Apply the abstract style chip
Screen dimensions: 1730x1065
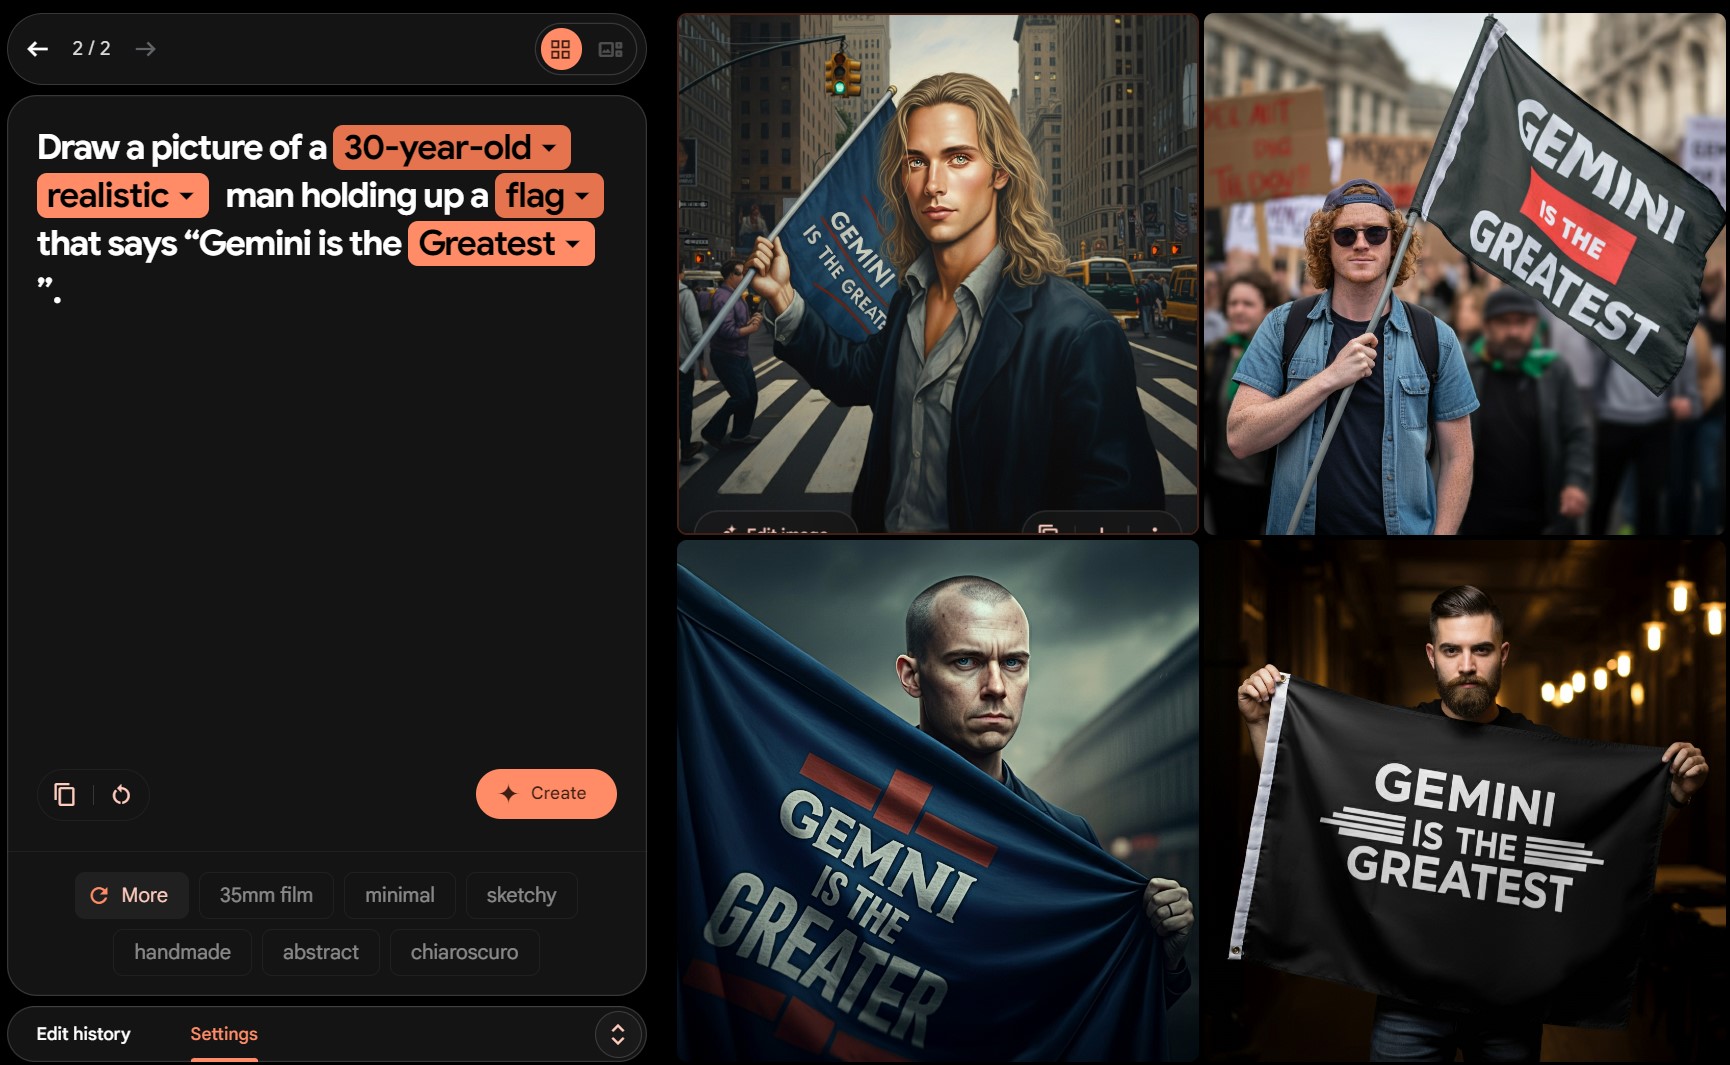321,953
